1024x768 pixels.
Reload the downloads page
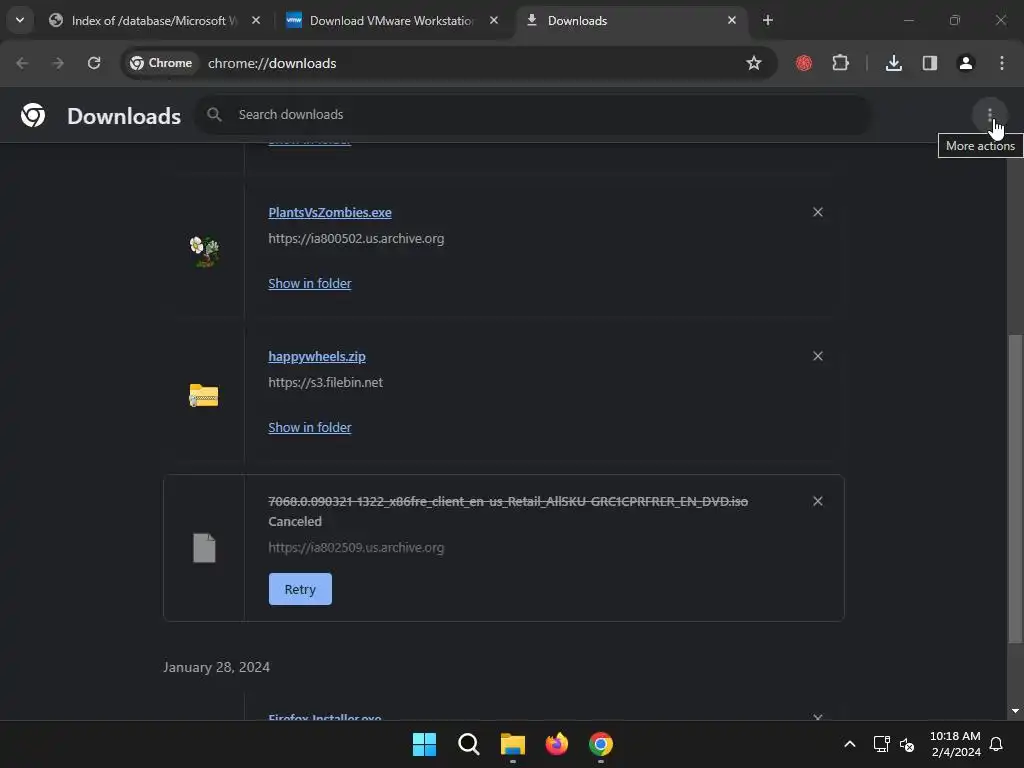click(x=94, y=63)
